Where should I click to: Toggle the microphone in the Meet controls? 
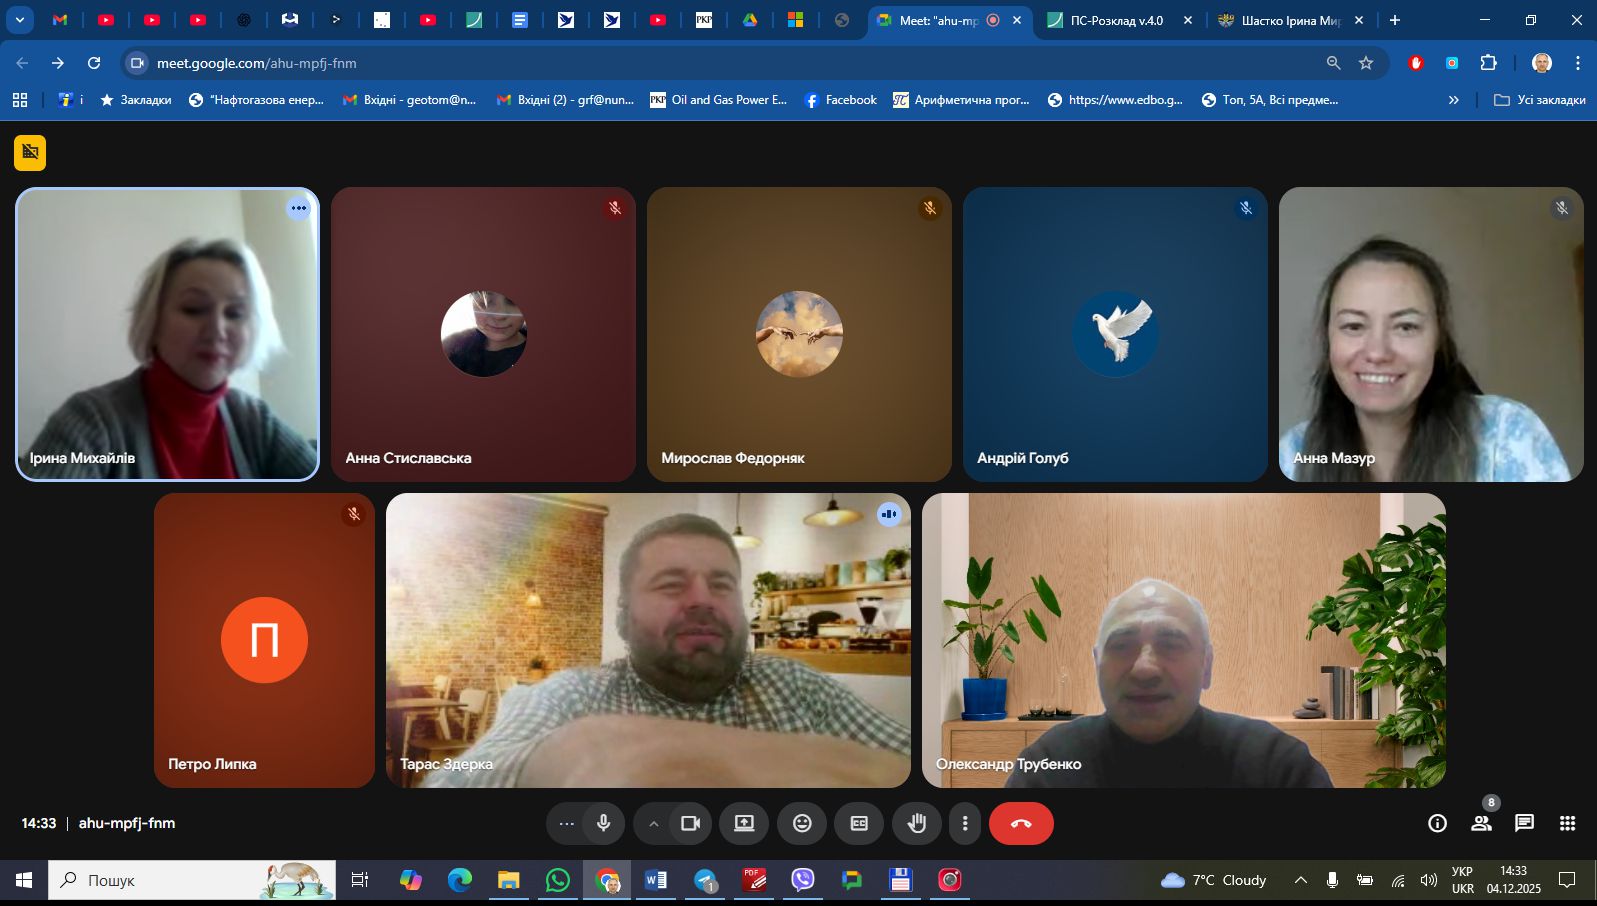point(604,823)
